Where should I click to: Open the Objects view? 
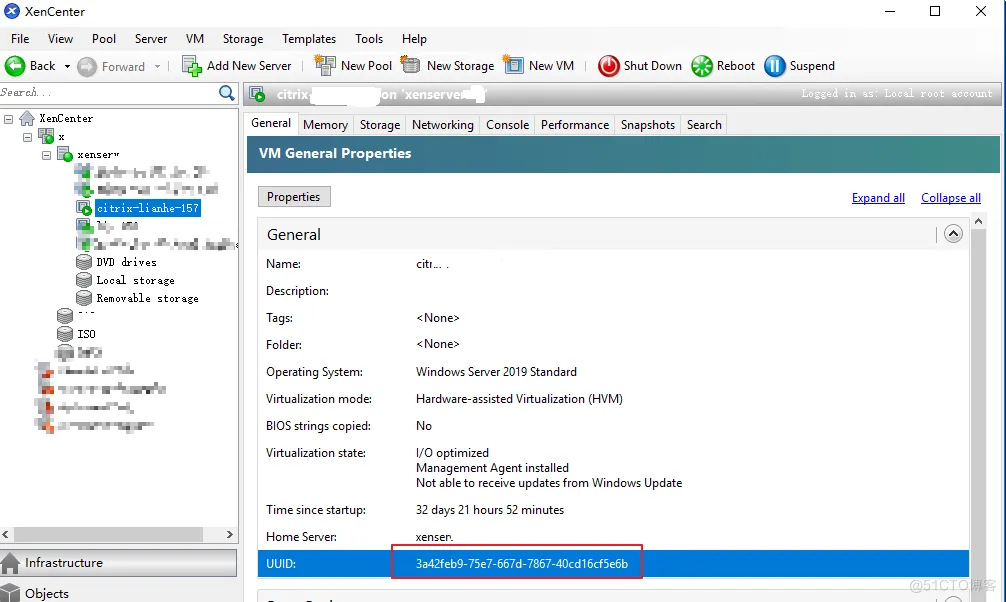pos(119,593)
